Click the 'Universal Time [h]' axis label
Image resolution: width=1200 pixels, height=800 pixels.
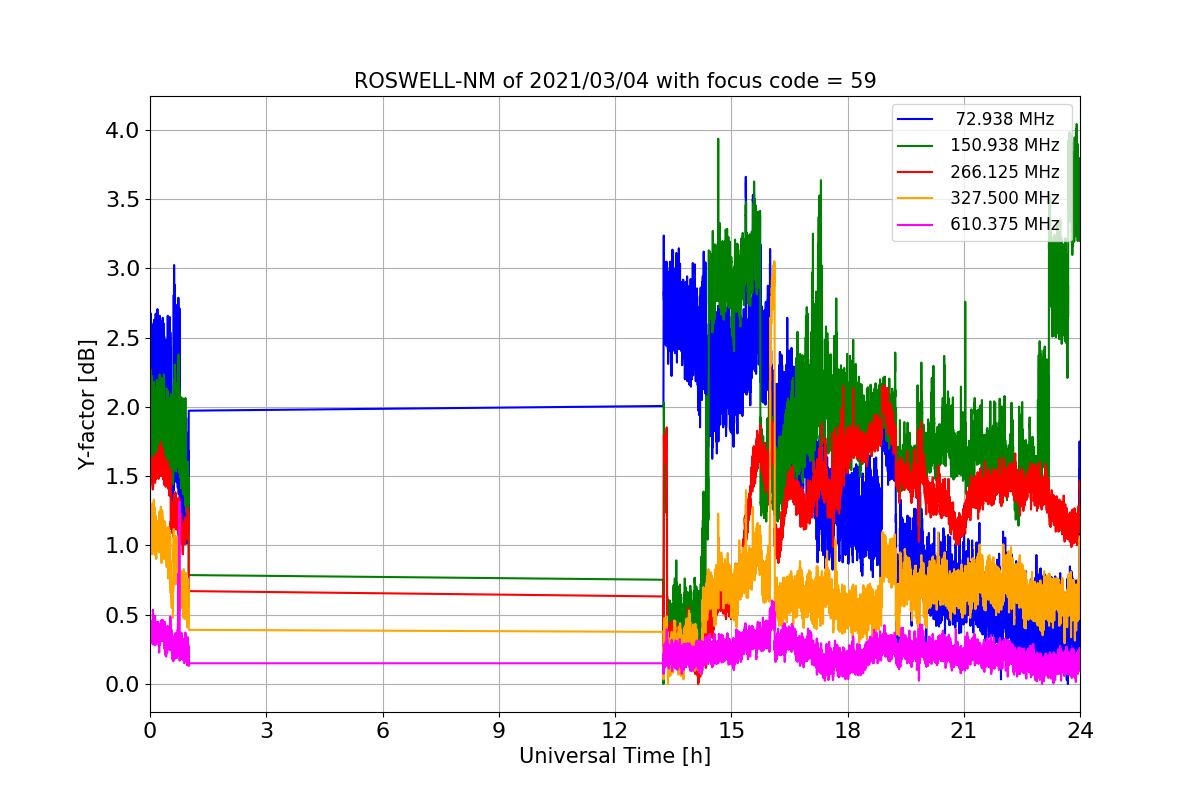pos(615,757)
